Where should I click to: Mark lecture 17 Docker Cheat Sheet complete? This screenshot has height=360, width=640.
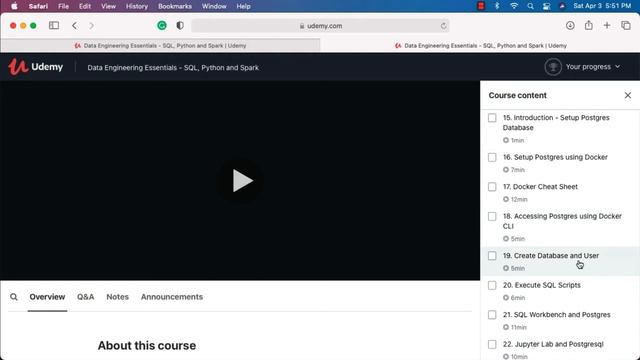[492, 187]
